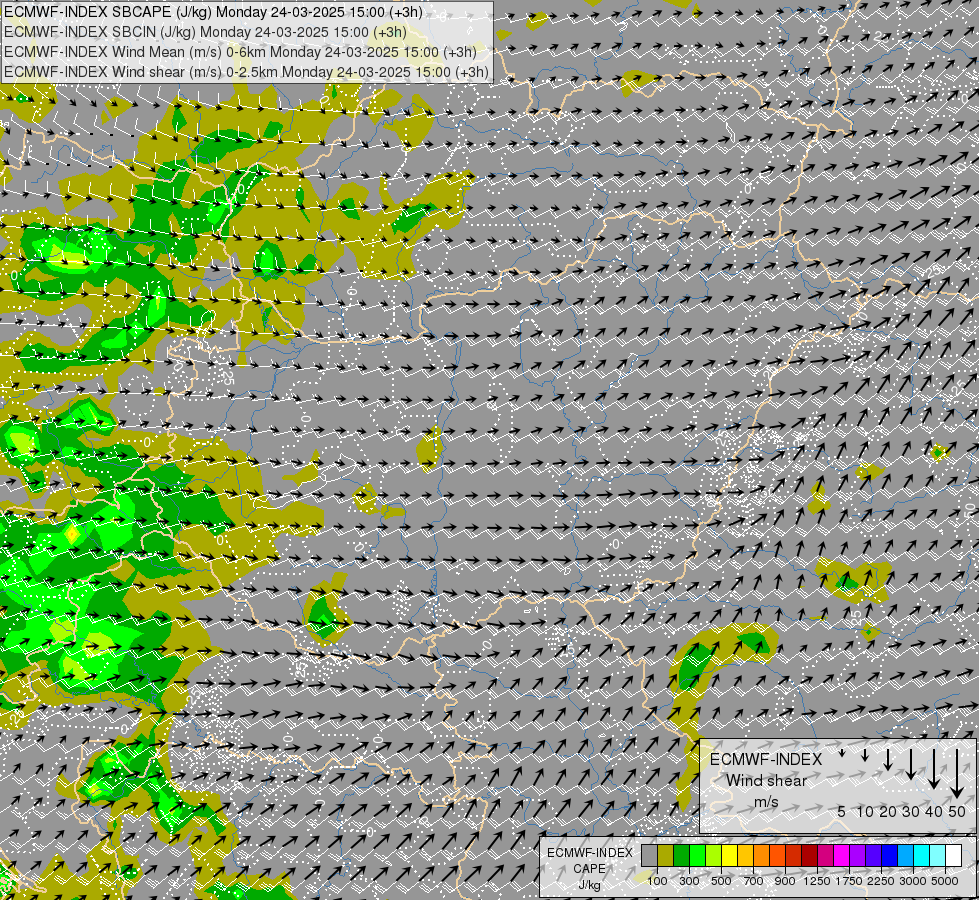Click the '2250' CAPE scale value
Viewport: 979px width, 900px height.
881,881
